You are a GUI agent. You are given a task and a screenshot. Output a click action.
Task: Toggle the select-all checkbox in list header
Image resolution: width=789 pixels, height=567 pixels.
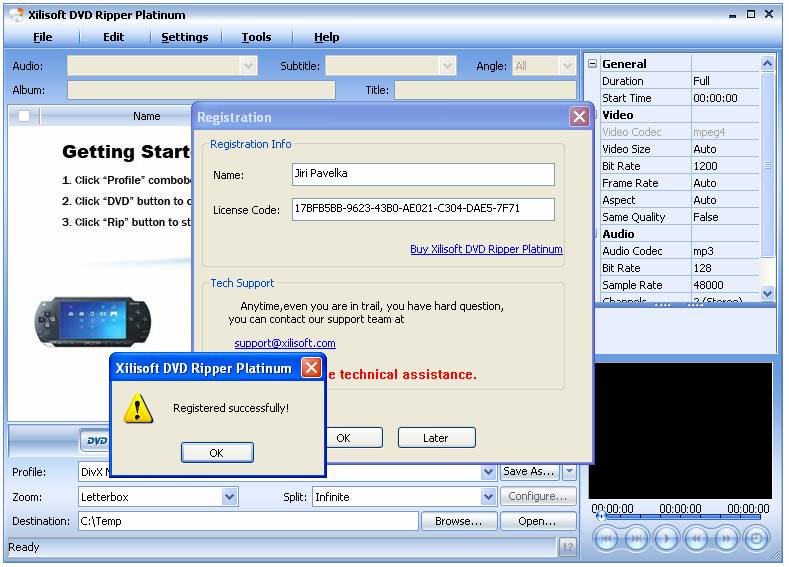click(x=24, y=116)
